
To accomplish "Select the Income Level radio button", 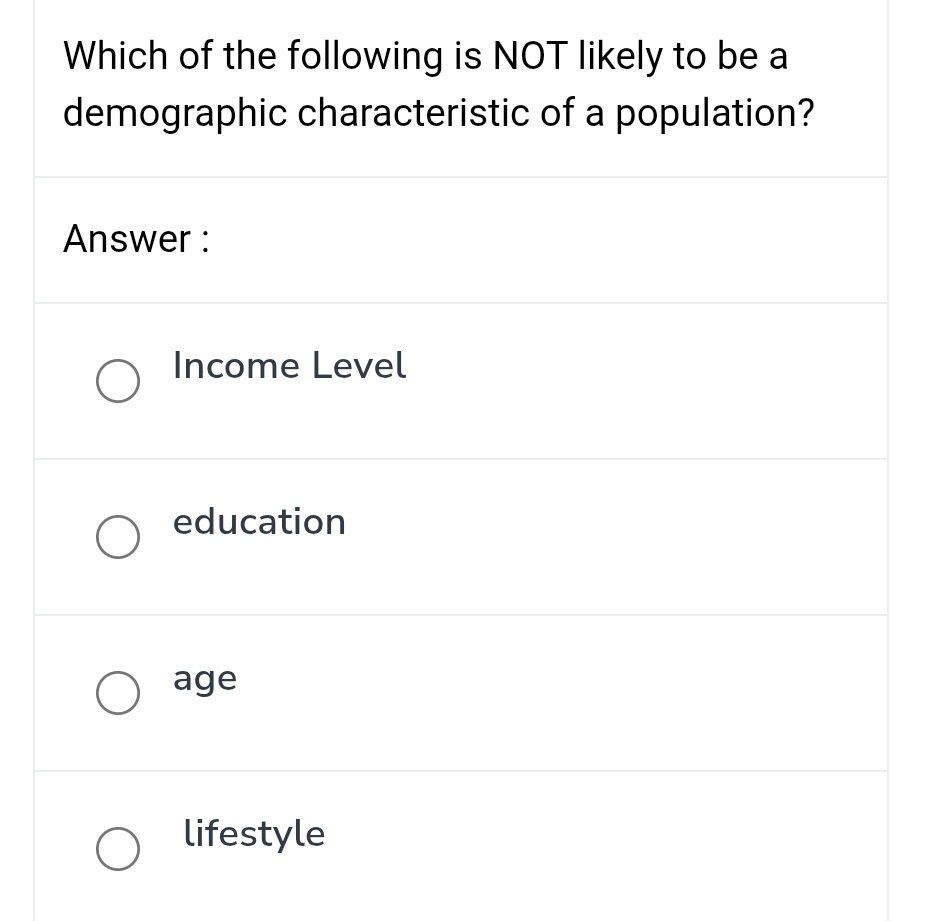I will pos(117,380).
